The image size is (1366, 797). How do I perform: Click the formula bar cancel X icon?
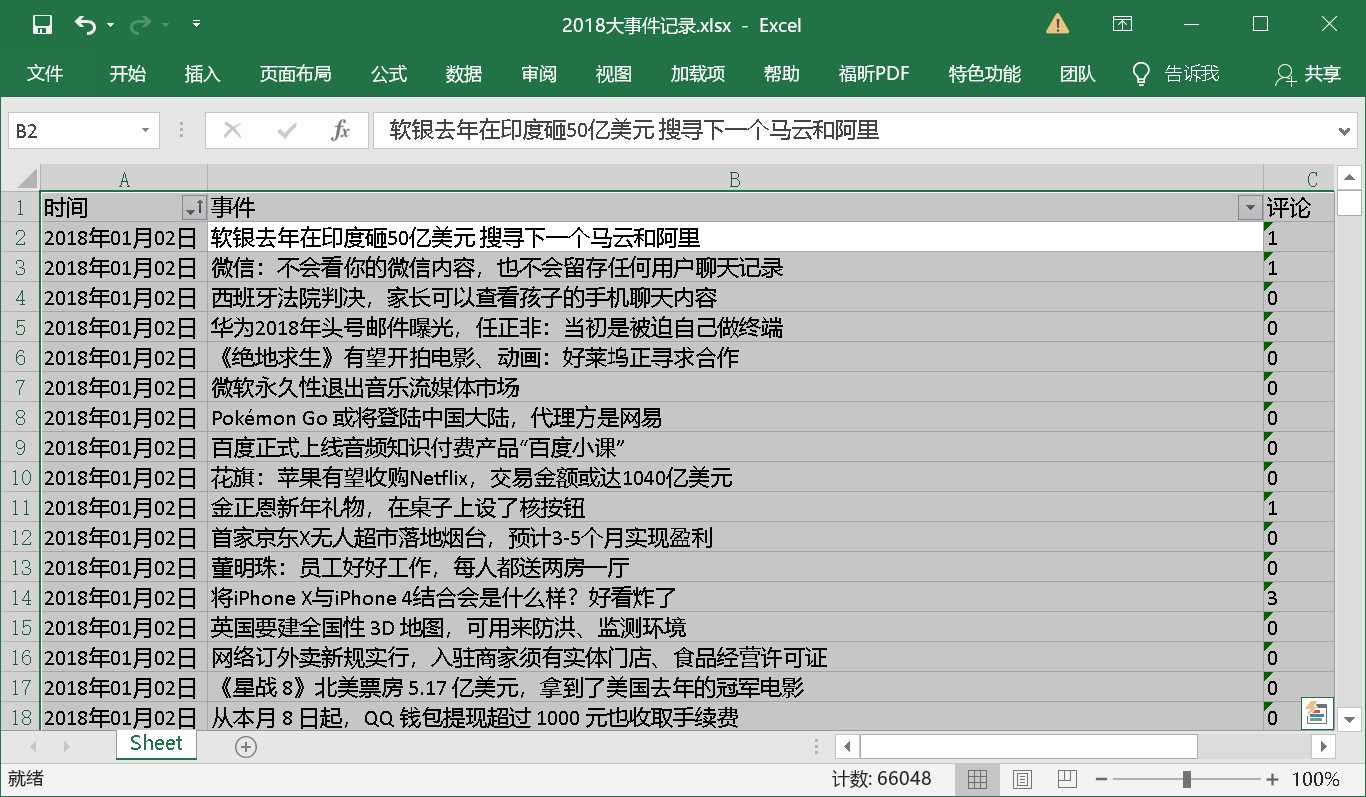coord(233,130)
